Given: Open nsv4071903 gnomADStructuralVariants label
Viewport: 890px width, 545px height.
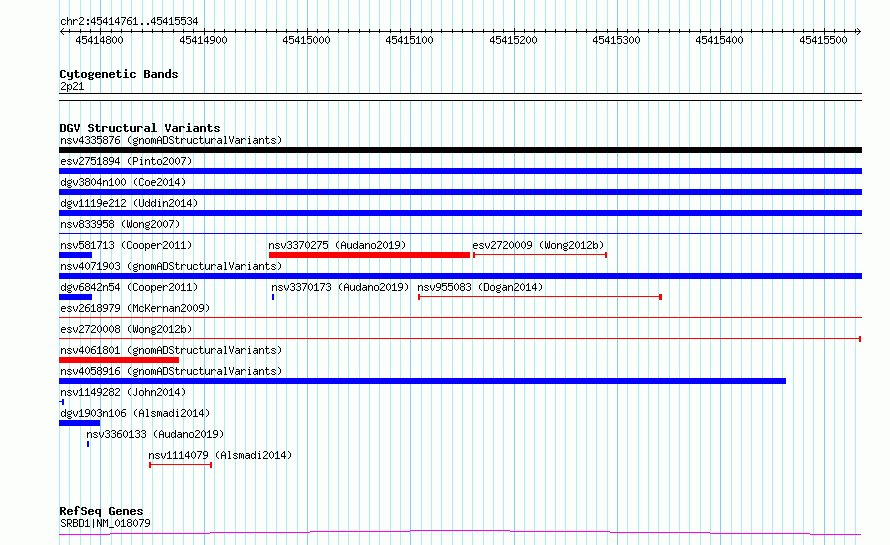Looking at the screenshot, I should coord(171,266).
